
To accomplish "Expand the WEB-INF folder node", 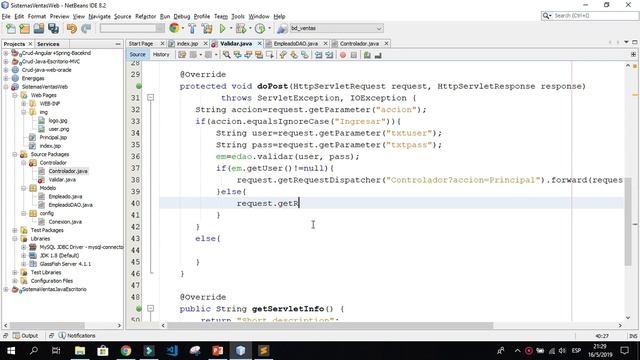I will (24, 104).
